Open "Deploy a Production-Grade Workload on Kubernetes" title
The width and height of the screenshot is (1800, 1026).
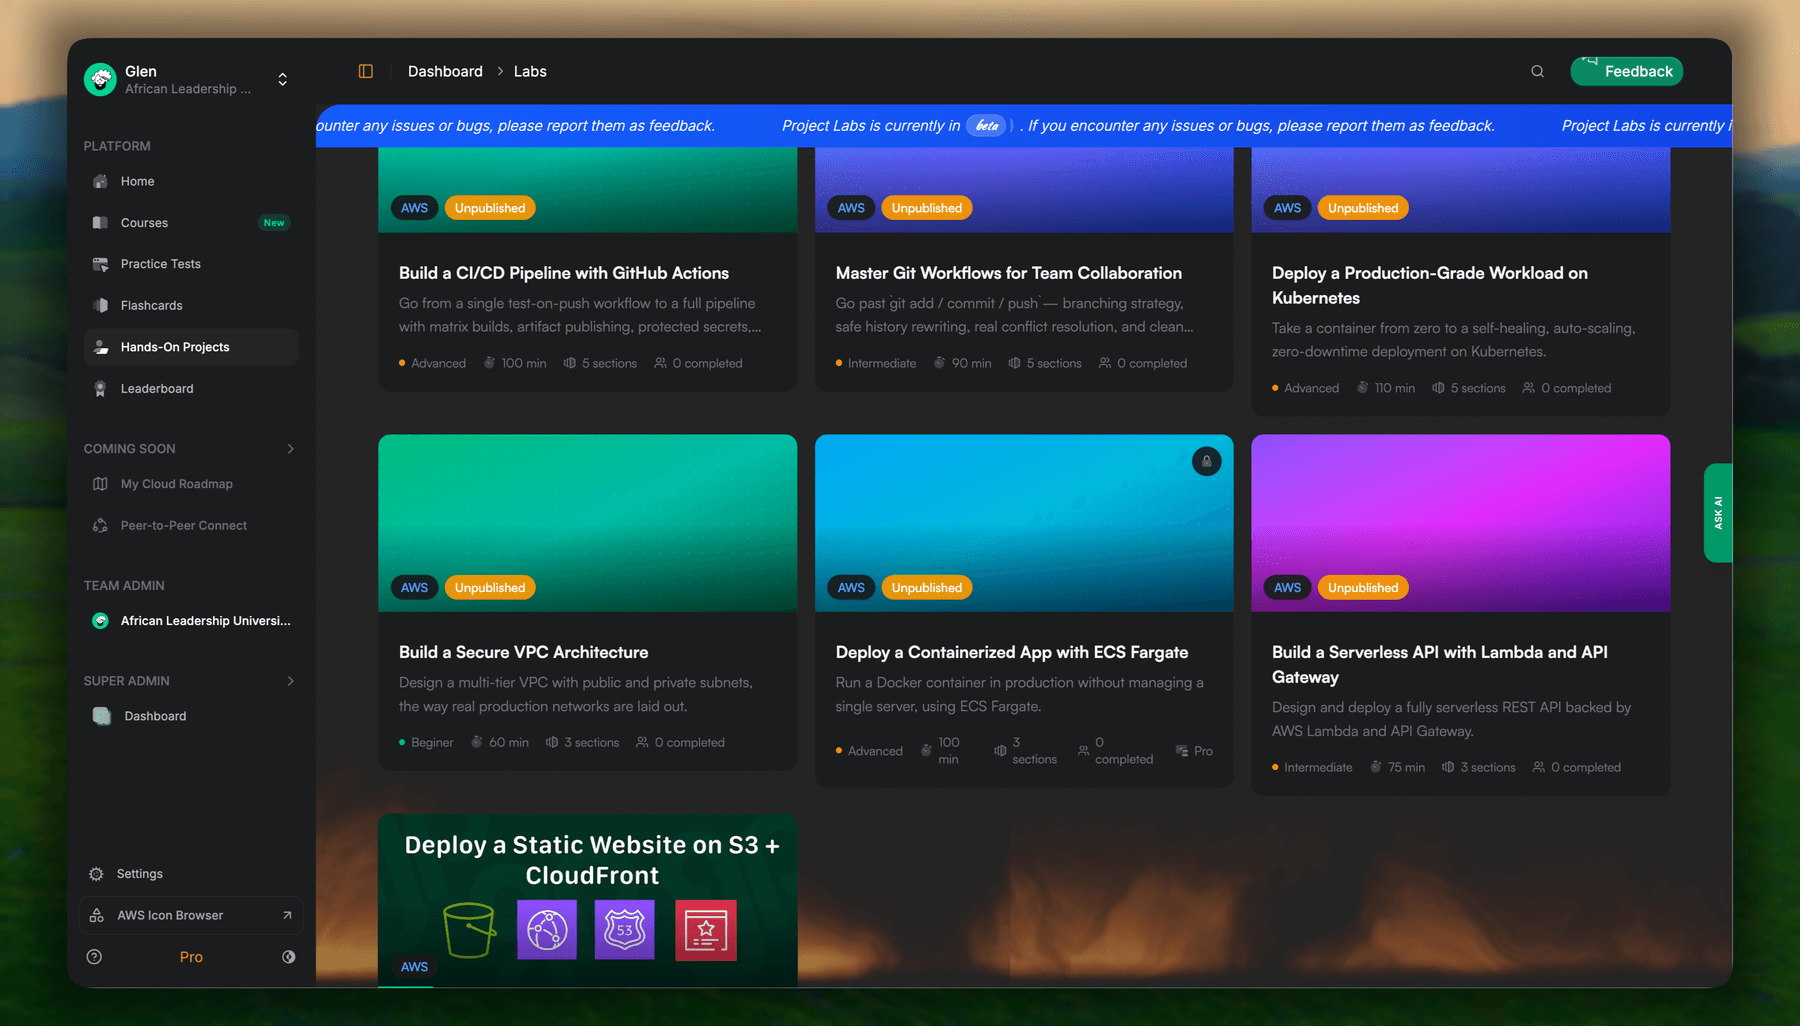click(1430, 285)
